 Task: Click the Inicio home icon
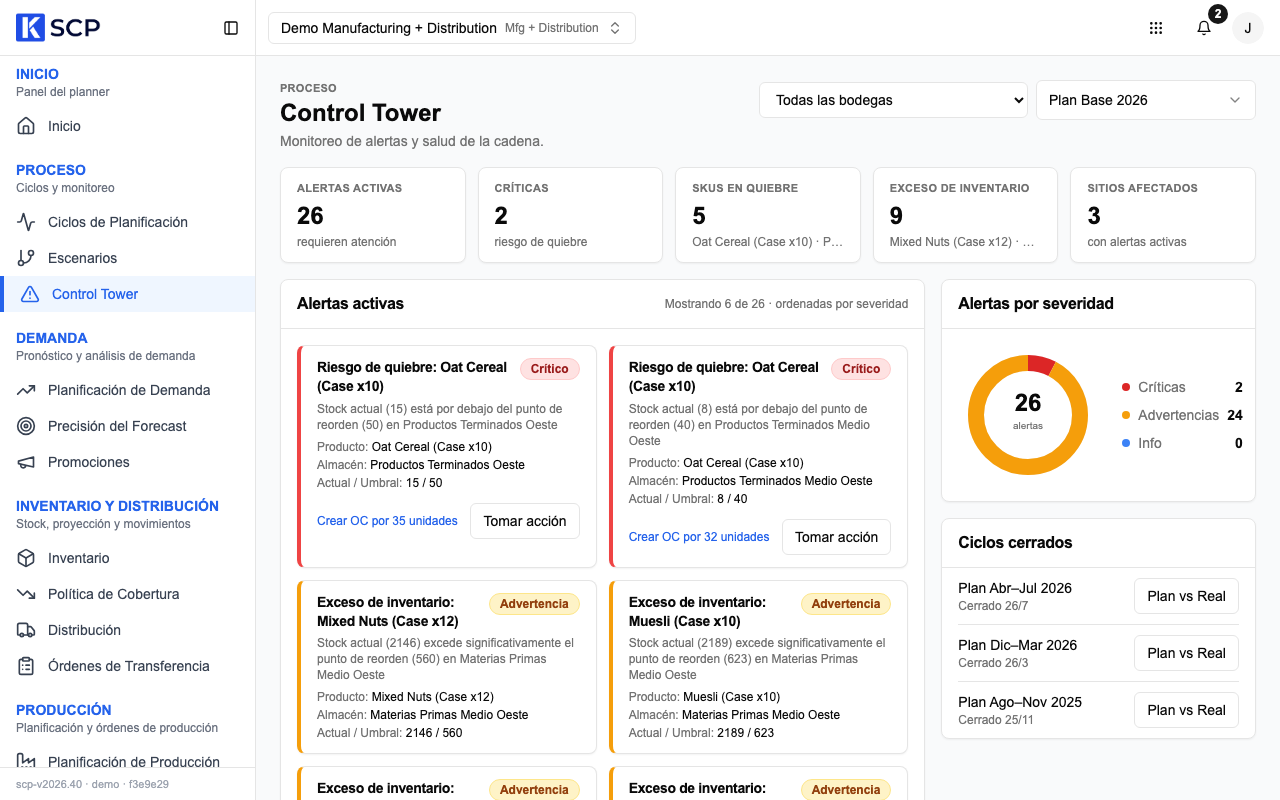point(26,126)
